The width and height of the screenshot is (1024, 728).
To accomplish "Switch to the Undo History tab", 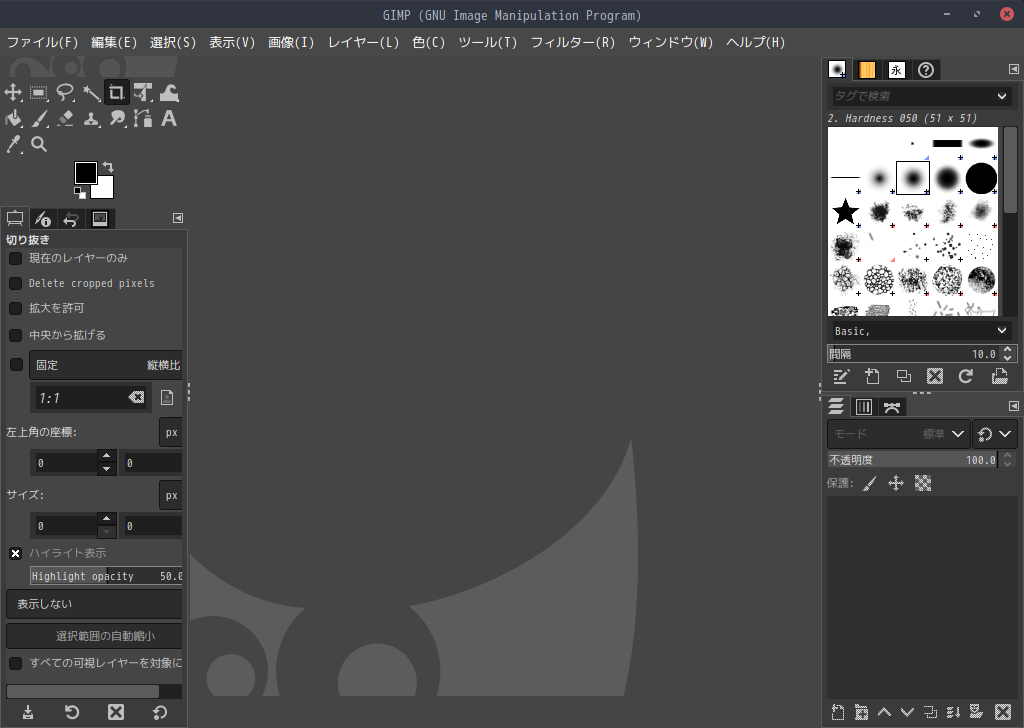I will click(71, 219).
